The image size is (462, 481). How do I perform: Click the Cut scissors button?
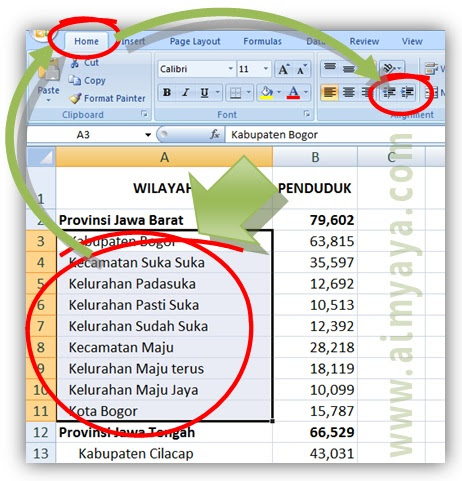click(85, 63)
